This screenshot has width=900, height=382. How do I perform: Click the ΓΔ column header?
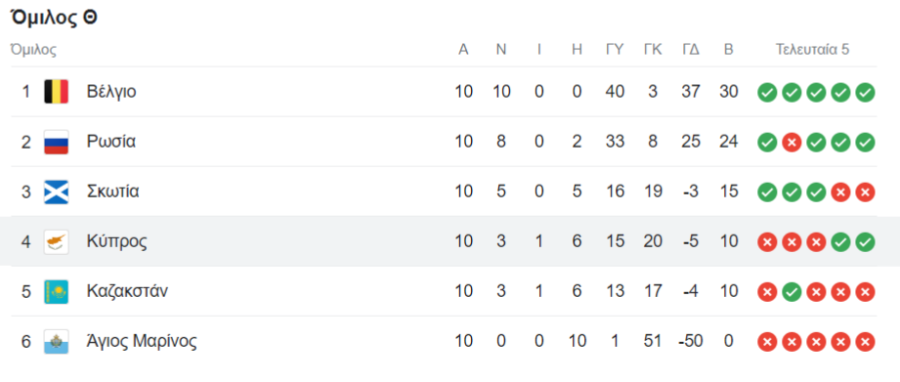(690, 50)
